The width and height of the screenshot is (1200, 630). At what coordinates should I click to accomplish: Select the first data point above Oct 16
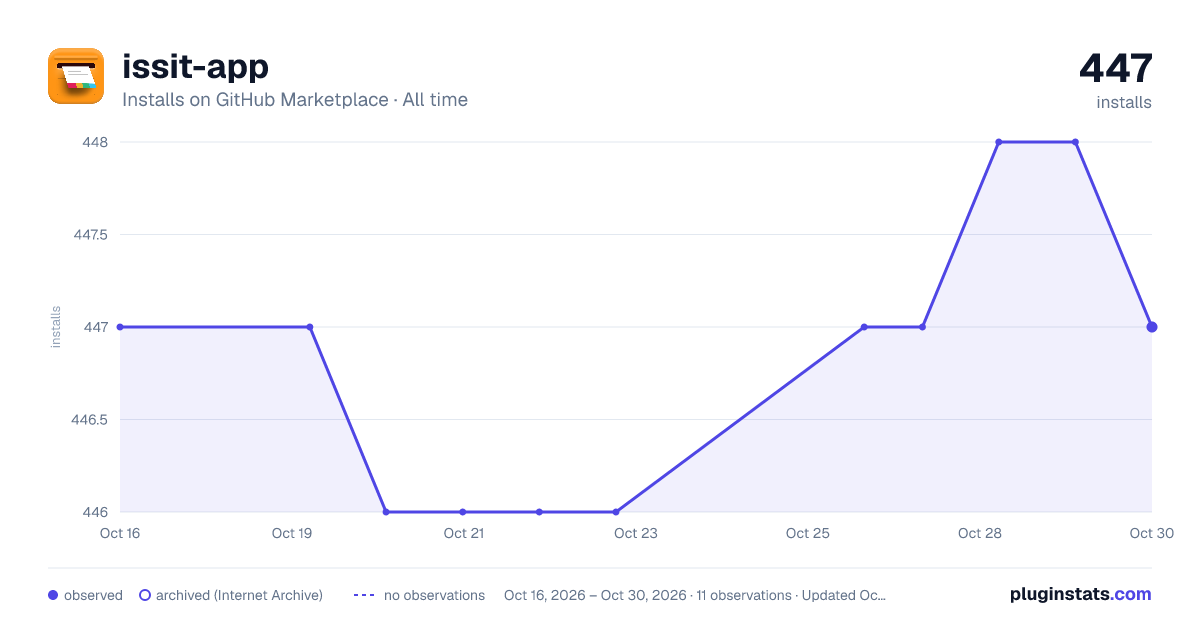(120, 327)
